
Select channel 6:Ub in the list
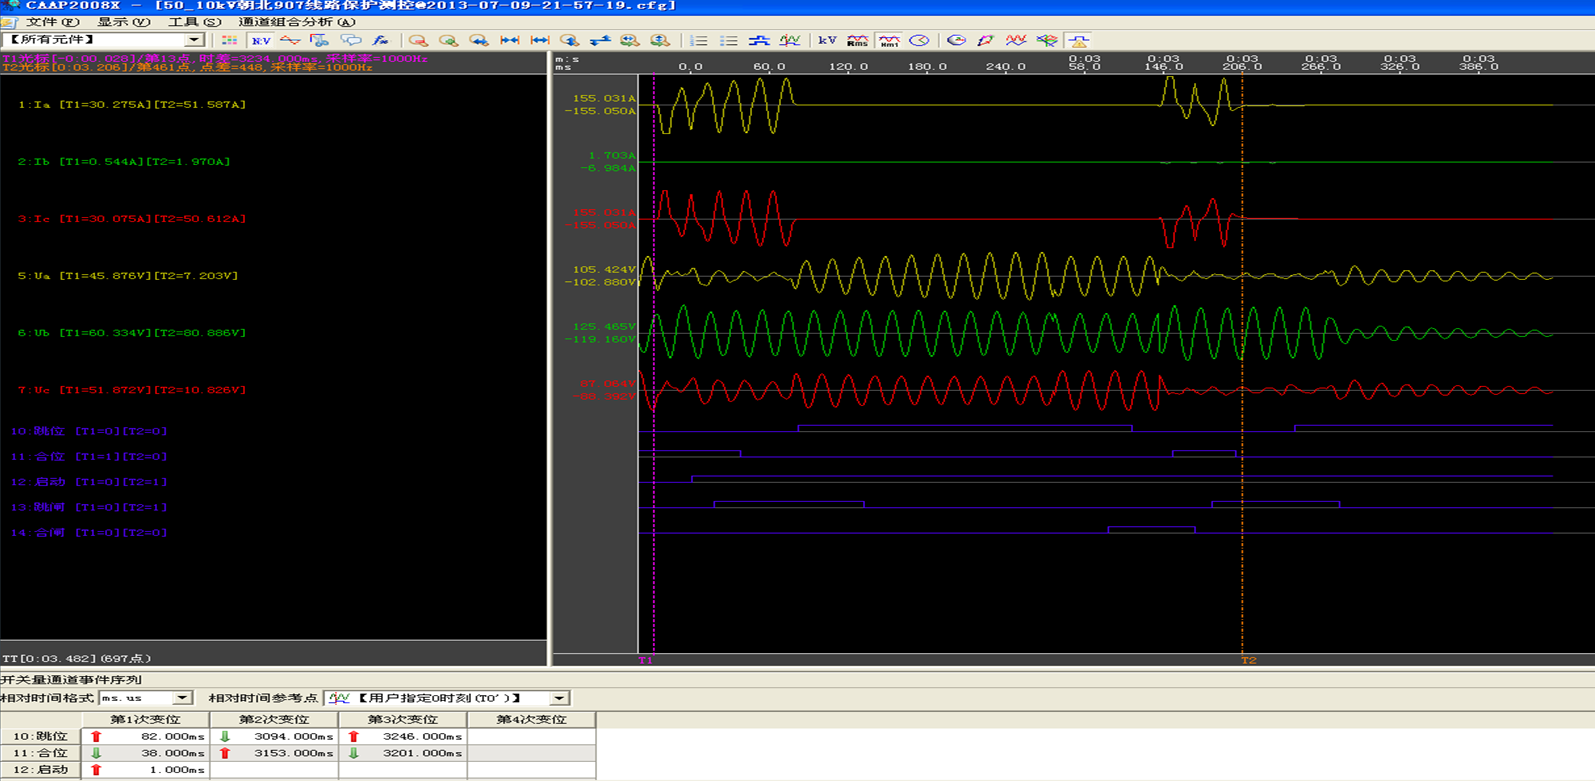pos(131,332)
